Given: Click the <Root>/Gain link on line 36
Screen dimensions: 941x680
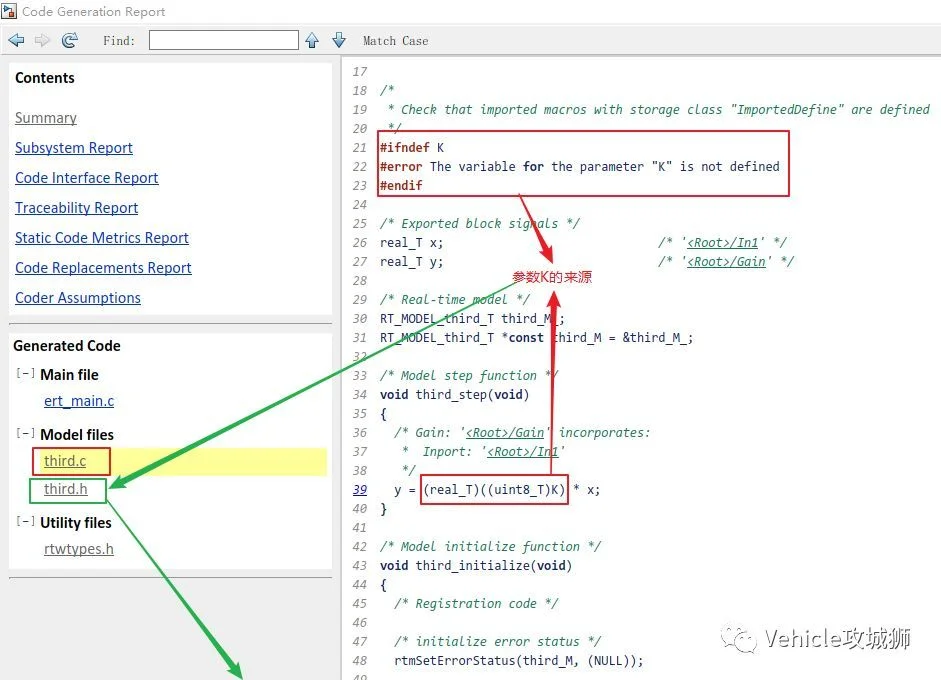Looking at the screenshot, I should pyautogui.click(x=505, y=433).
